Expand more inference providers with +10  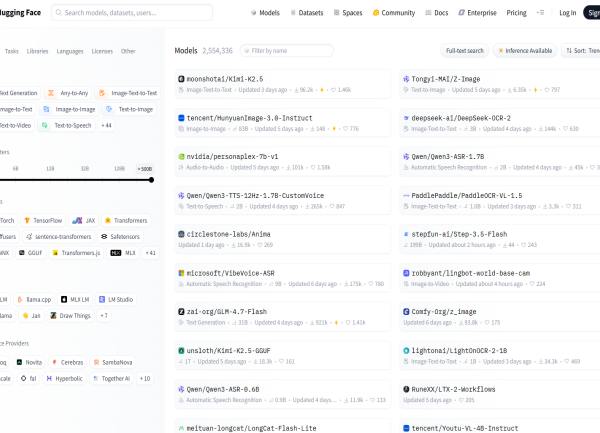(x=145, y=379)
